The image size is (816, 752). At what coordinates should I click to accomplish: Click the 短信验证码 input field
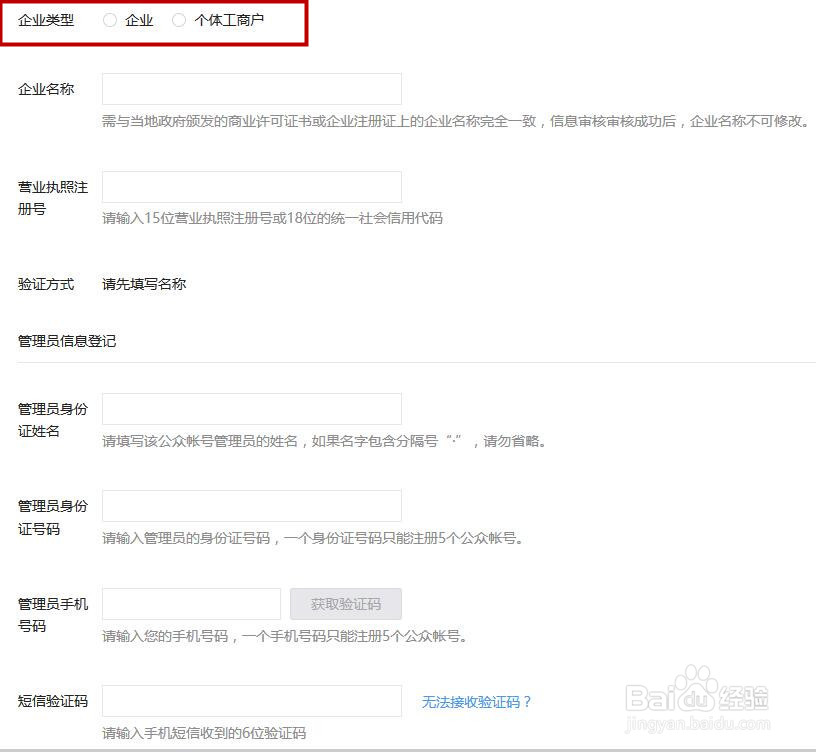click(251, 701)
